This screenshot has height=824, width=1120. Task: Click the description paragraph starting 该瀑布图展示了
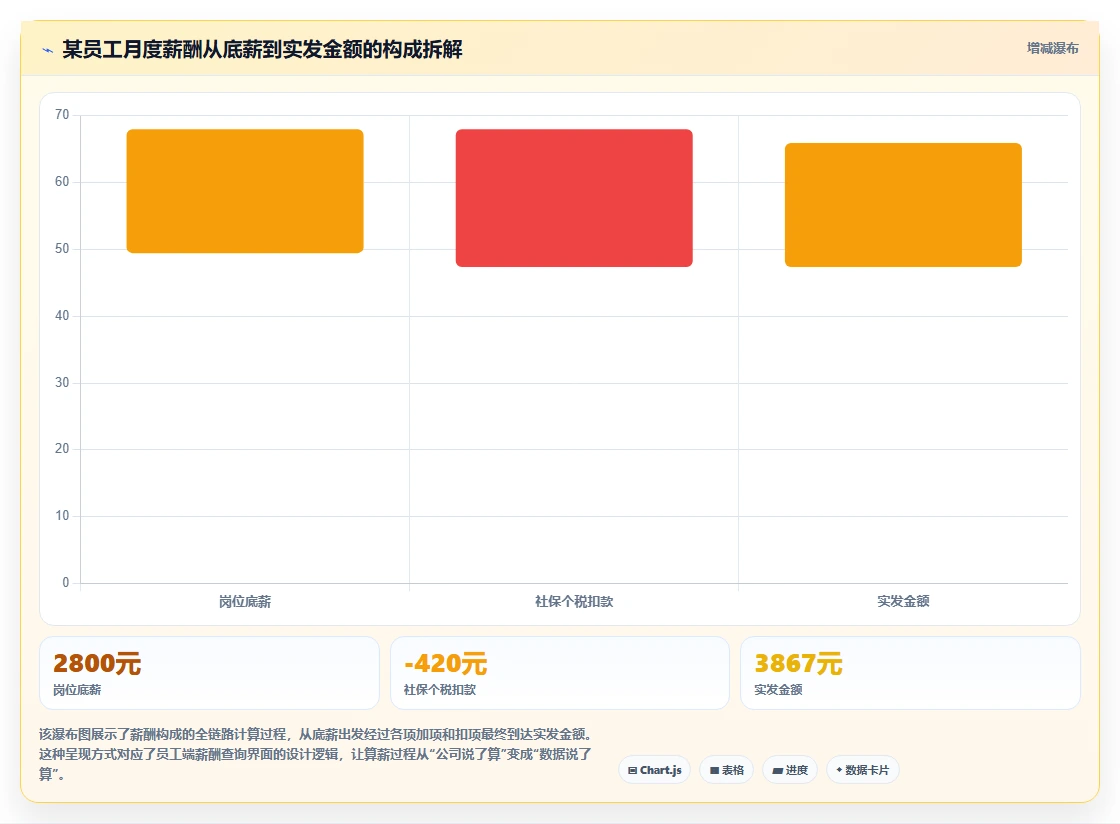316,754
